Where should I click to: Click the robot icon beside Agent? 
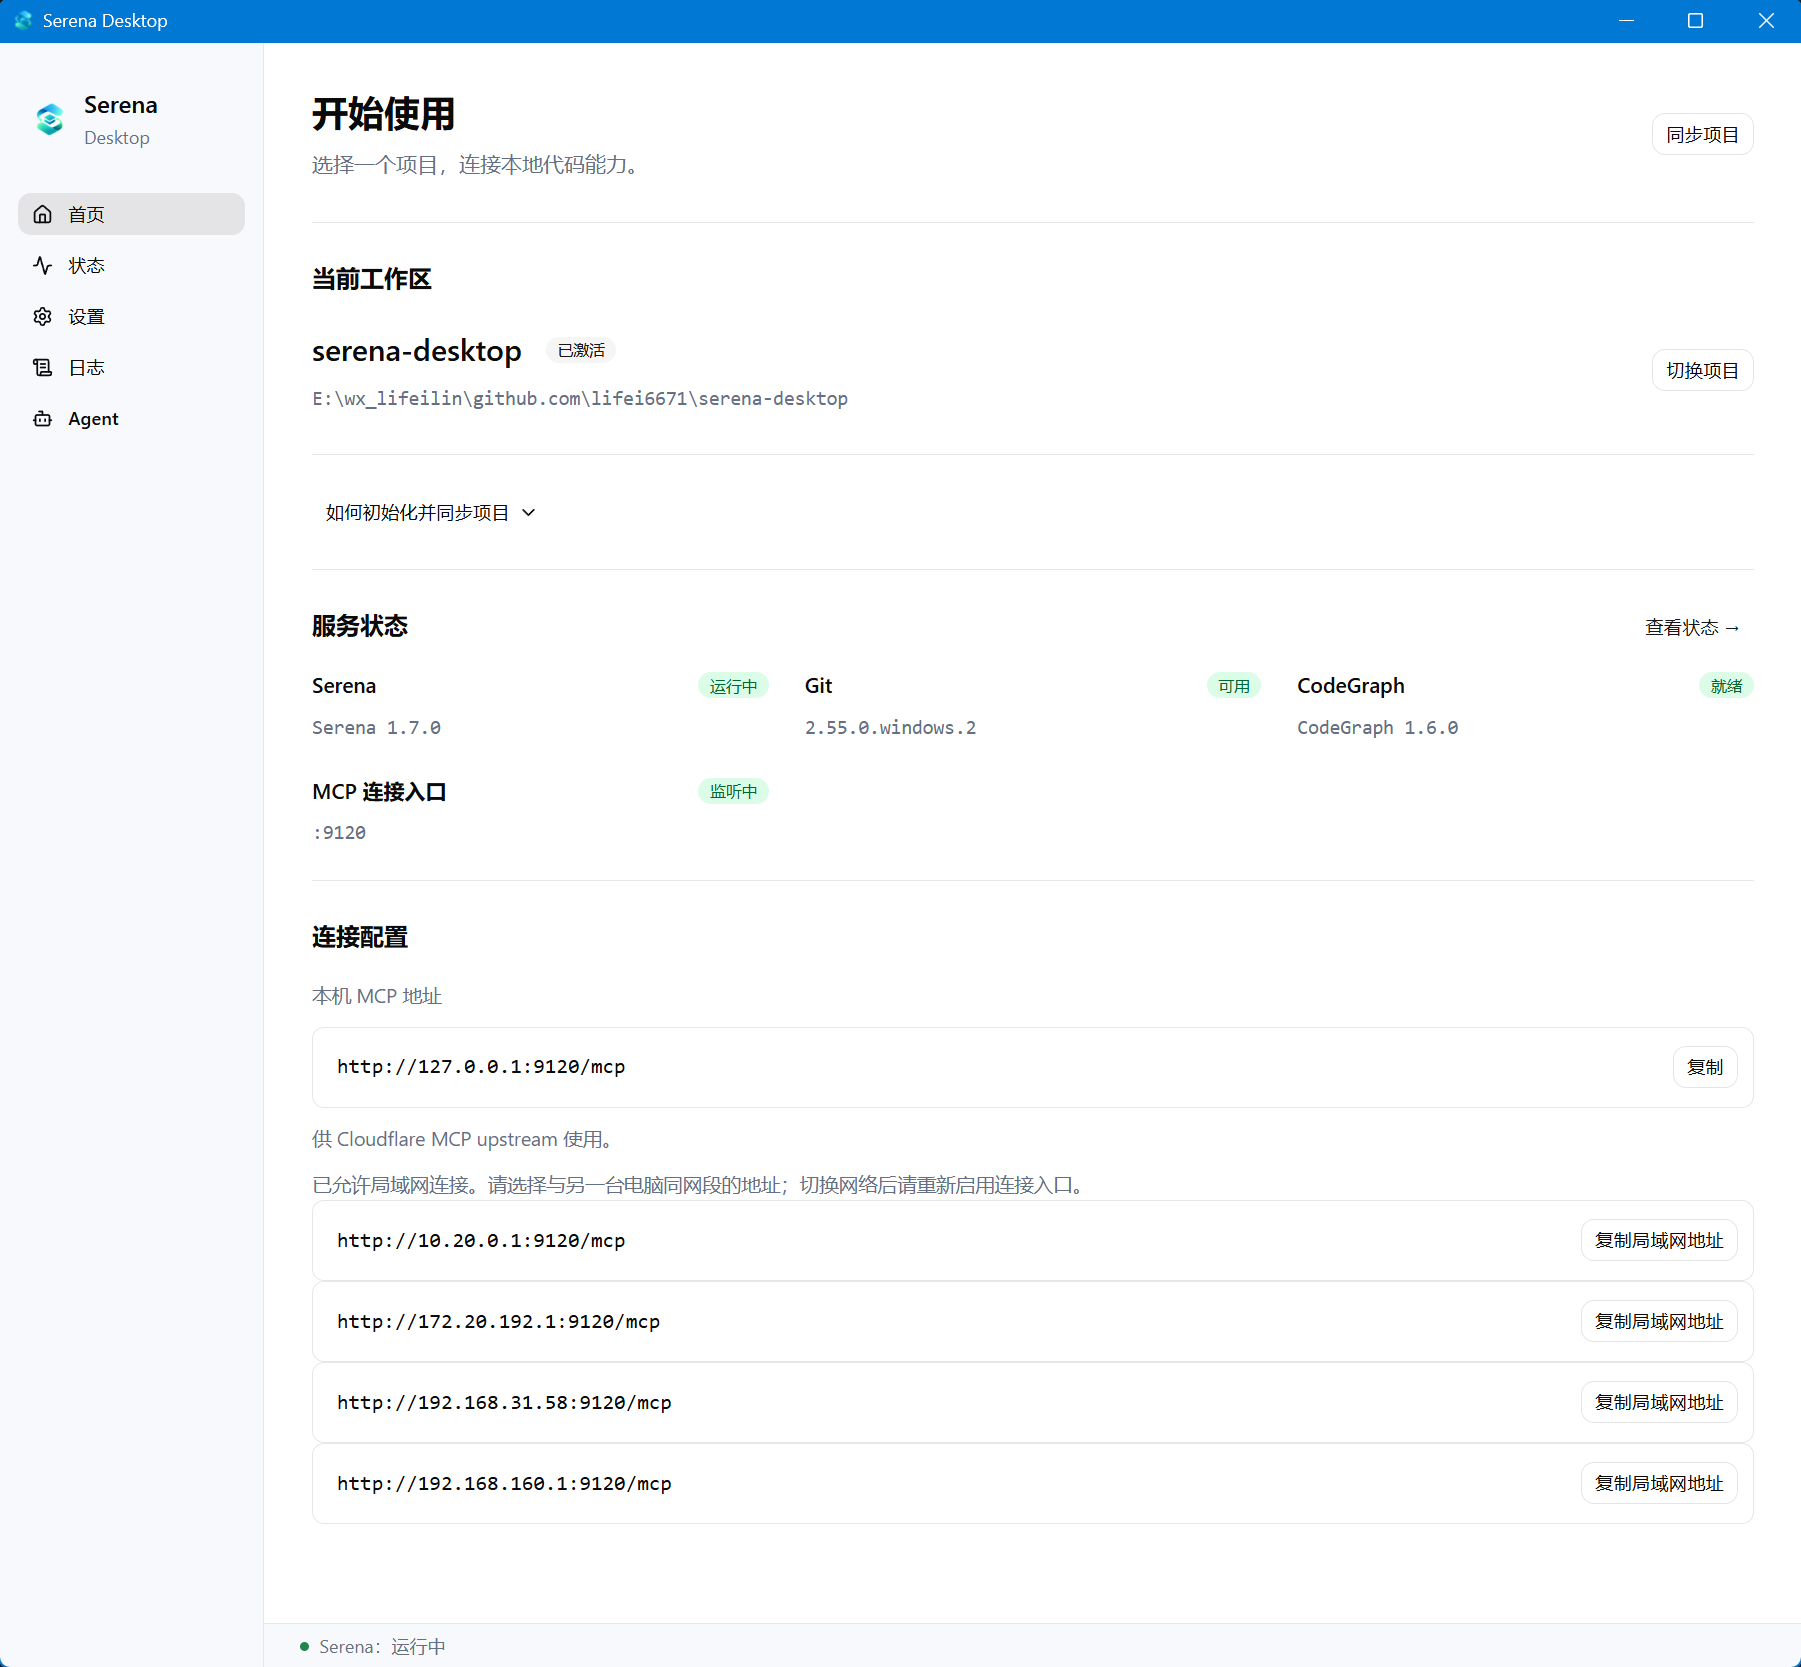click(42, 418)
